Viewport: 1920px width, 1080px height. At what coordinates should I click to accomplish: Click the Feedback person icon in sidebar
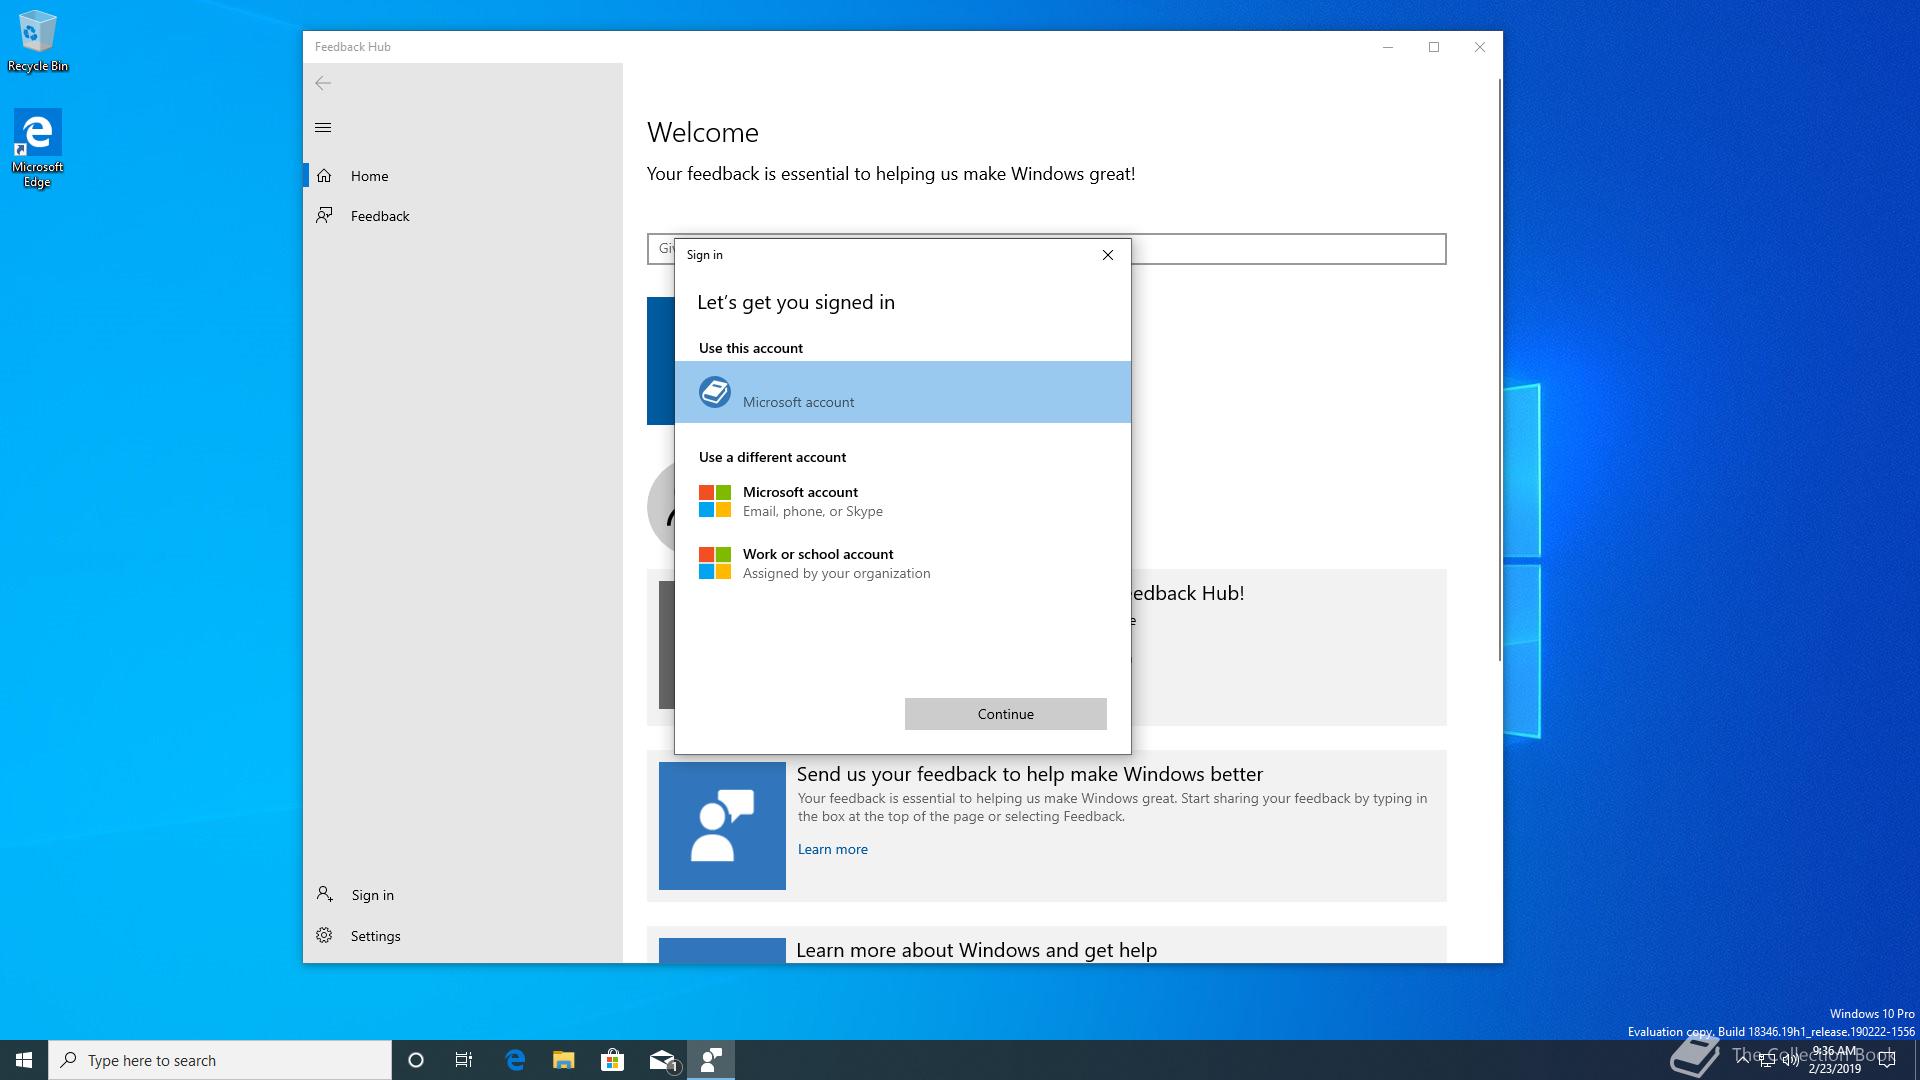point(324,215)
